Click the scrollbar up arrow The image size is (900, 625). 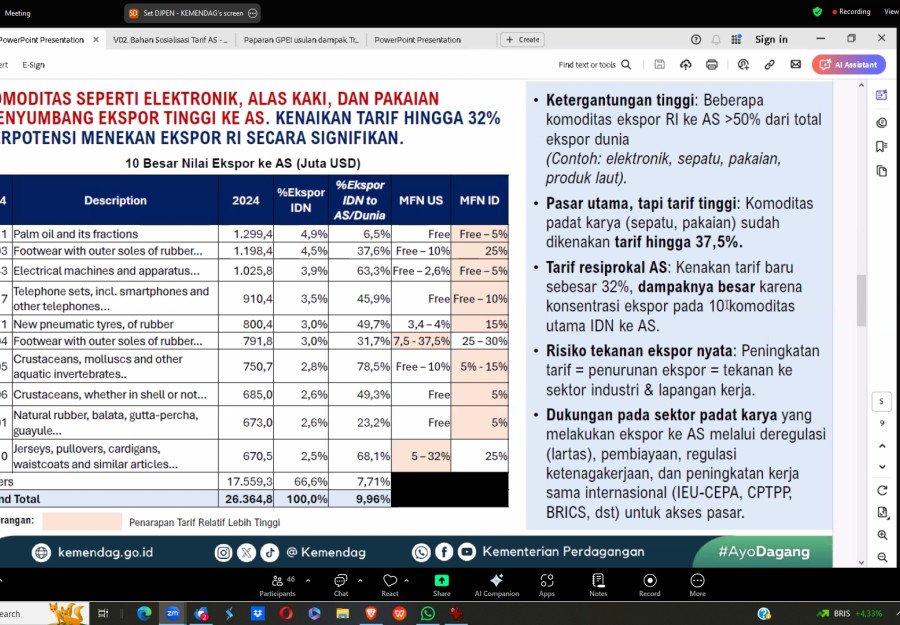tap(861, 86)
